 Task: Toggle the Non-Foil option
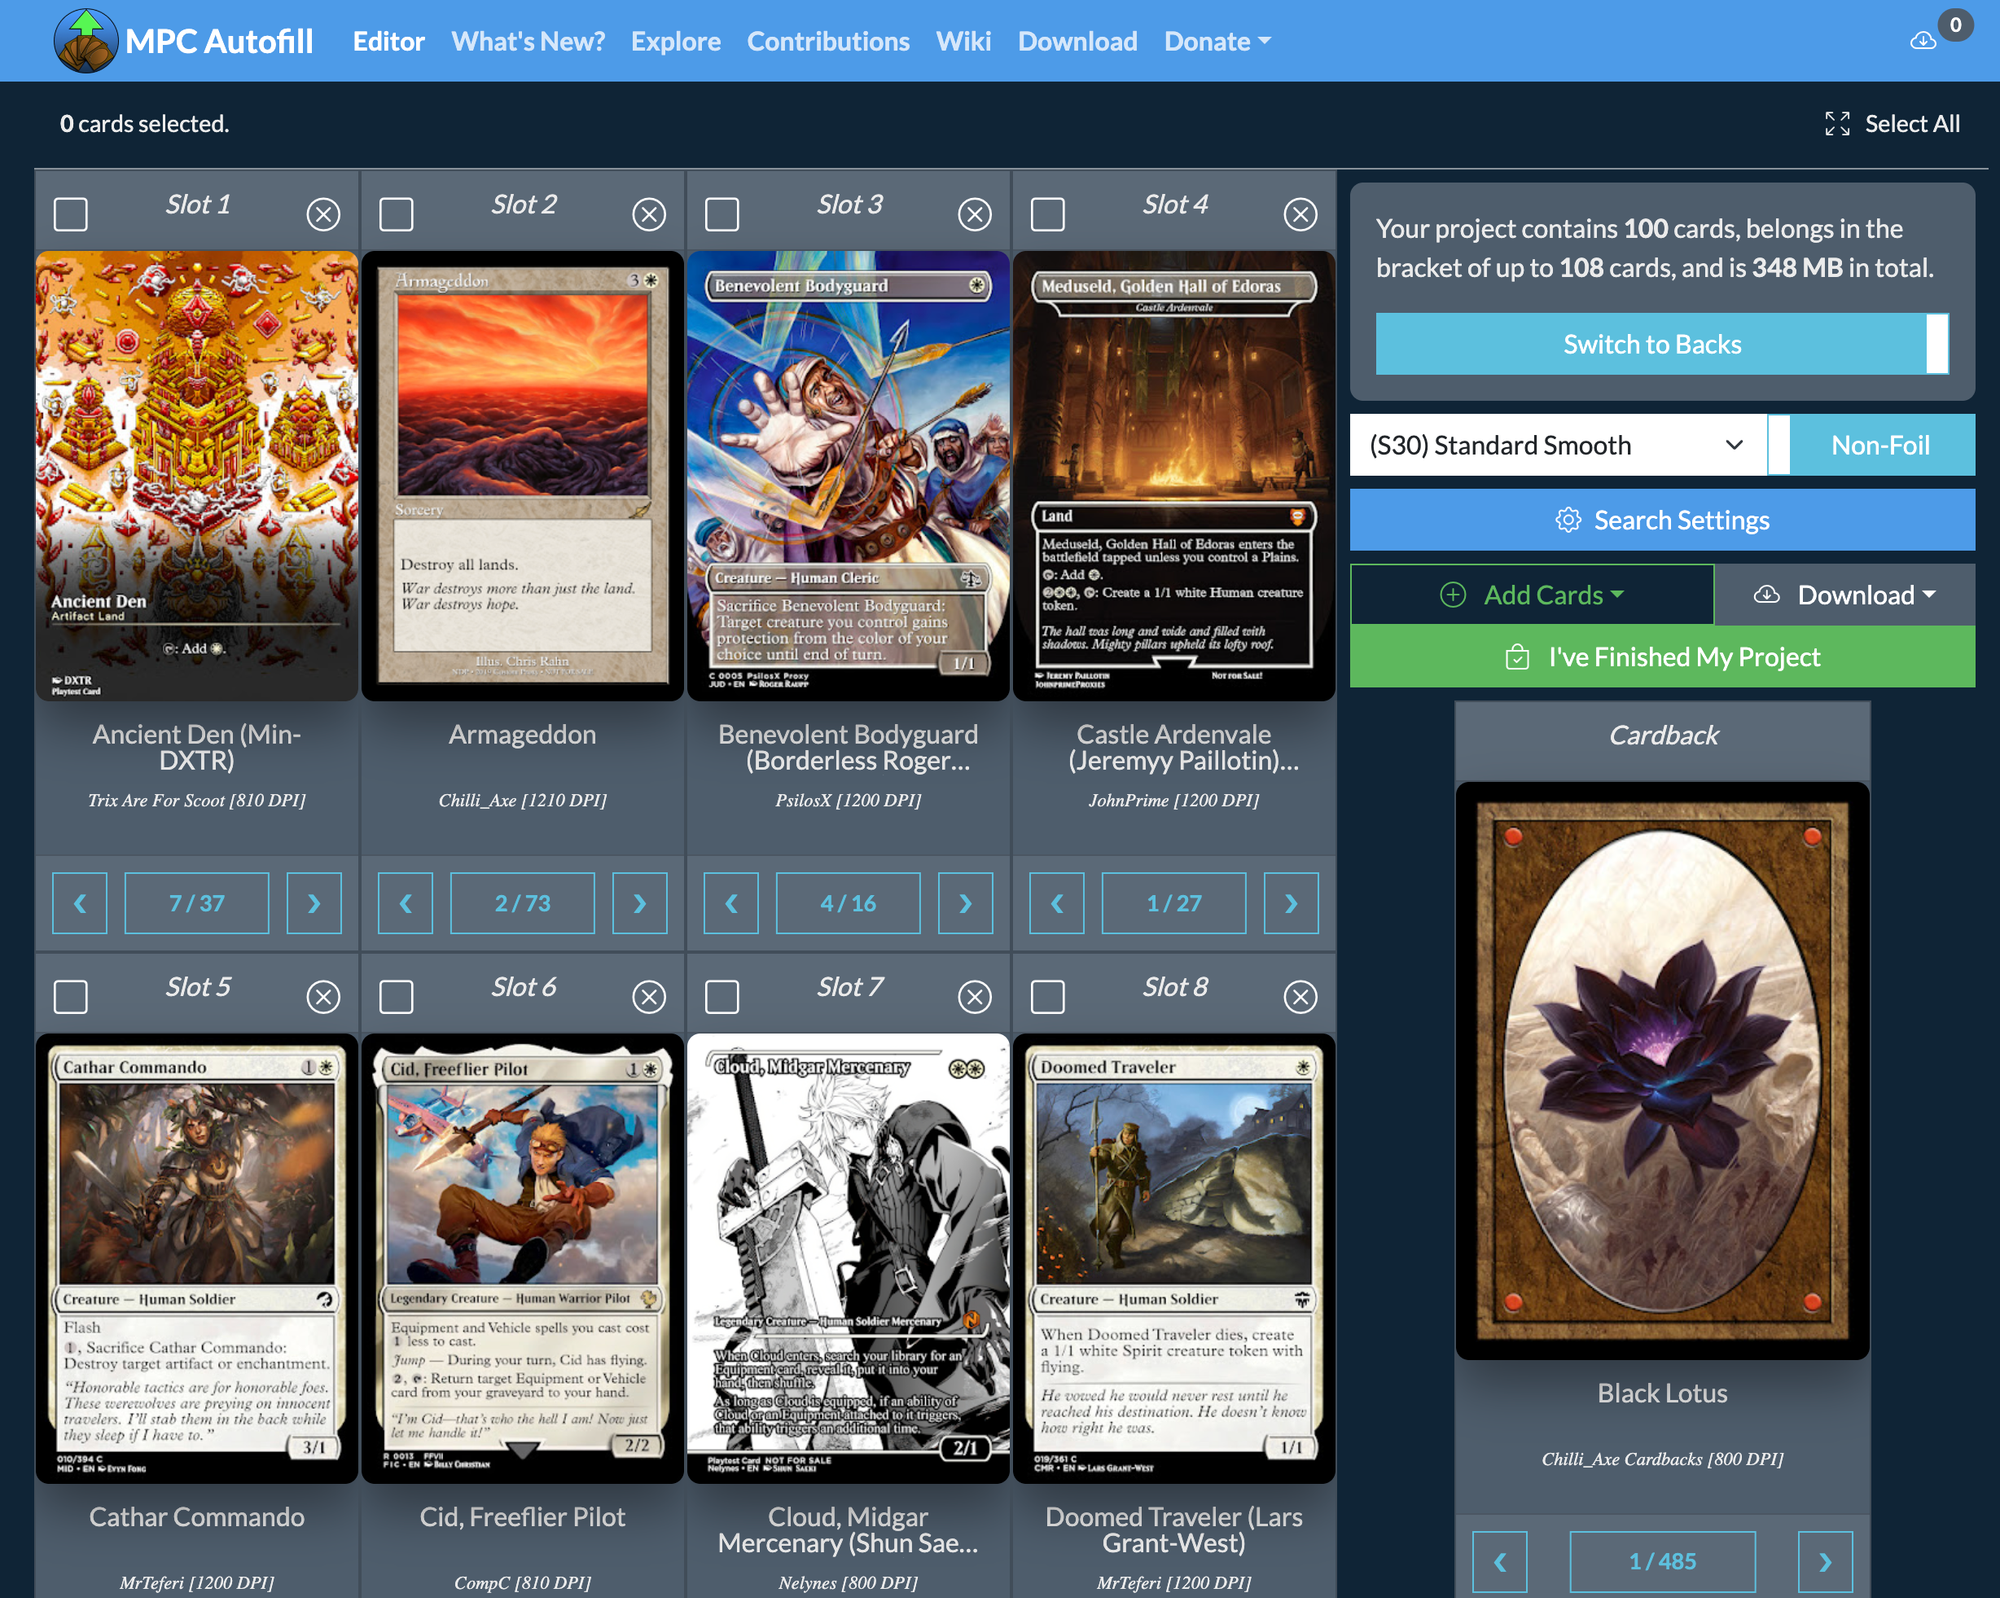click(x=1878, y=445)
